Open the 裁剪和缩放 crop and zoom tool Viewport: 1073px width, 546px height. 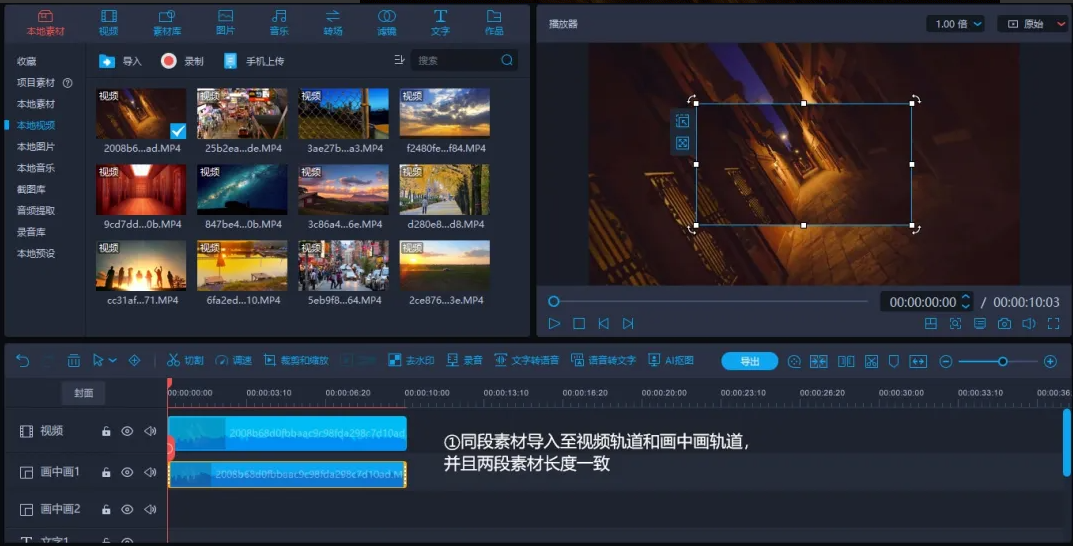[296, 361]
